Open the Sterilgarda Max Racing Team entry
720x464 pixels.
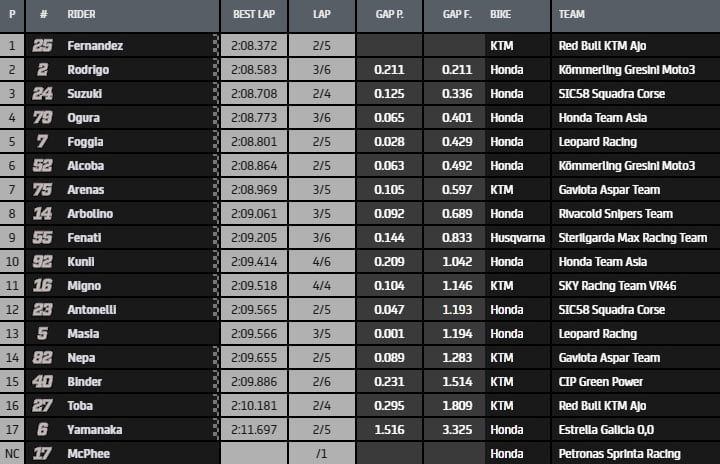(x=634, y=238)
